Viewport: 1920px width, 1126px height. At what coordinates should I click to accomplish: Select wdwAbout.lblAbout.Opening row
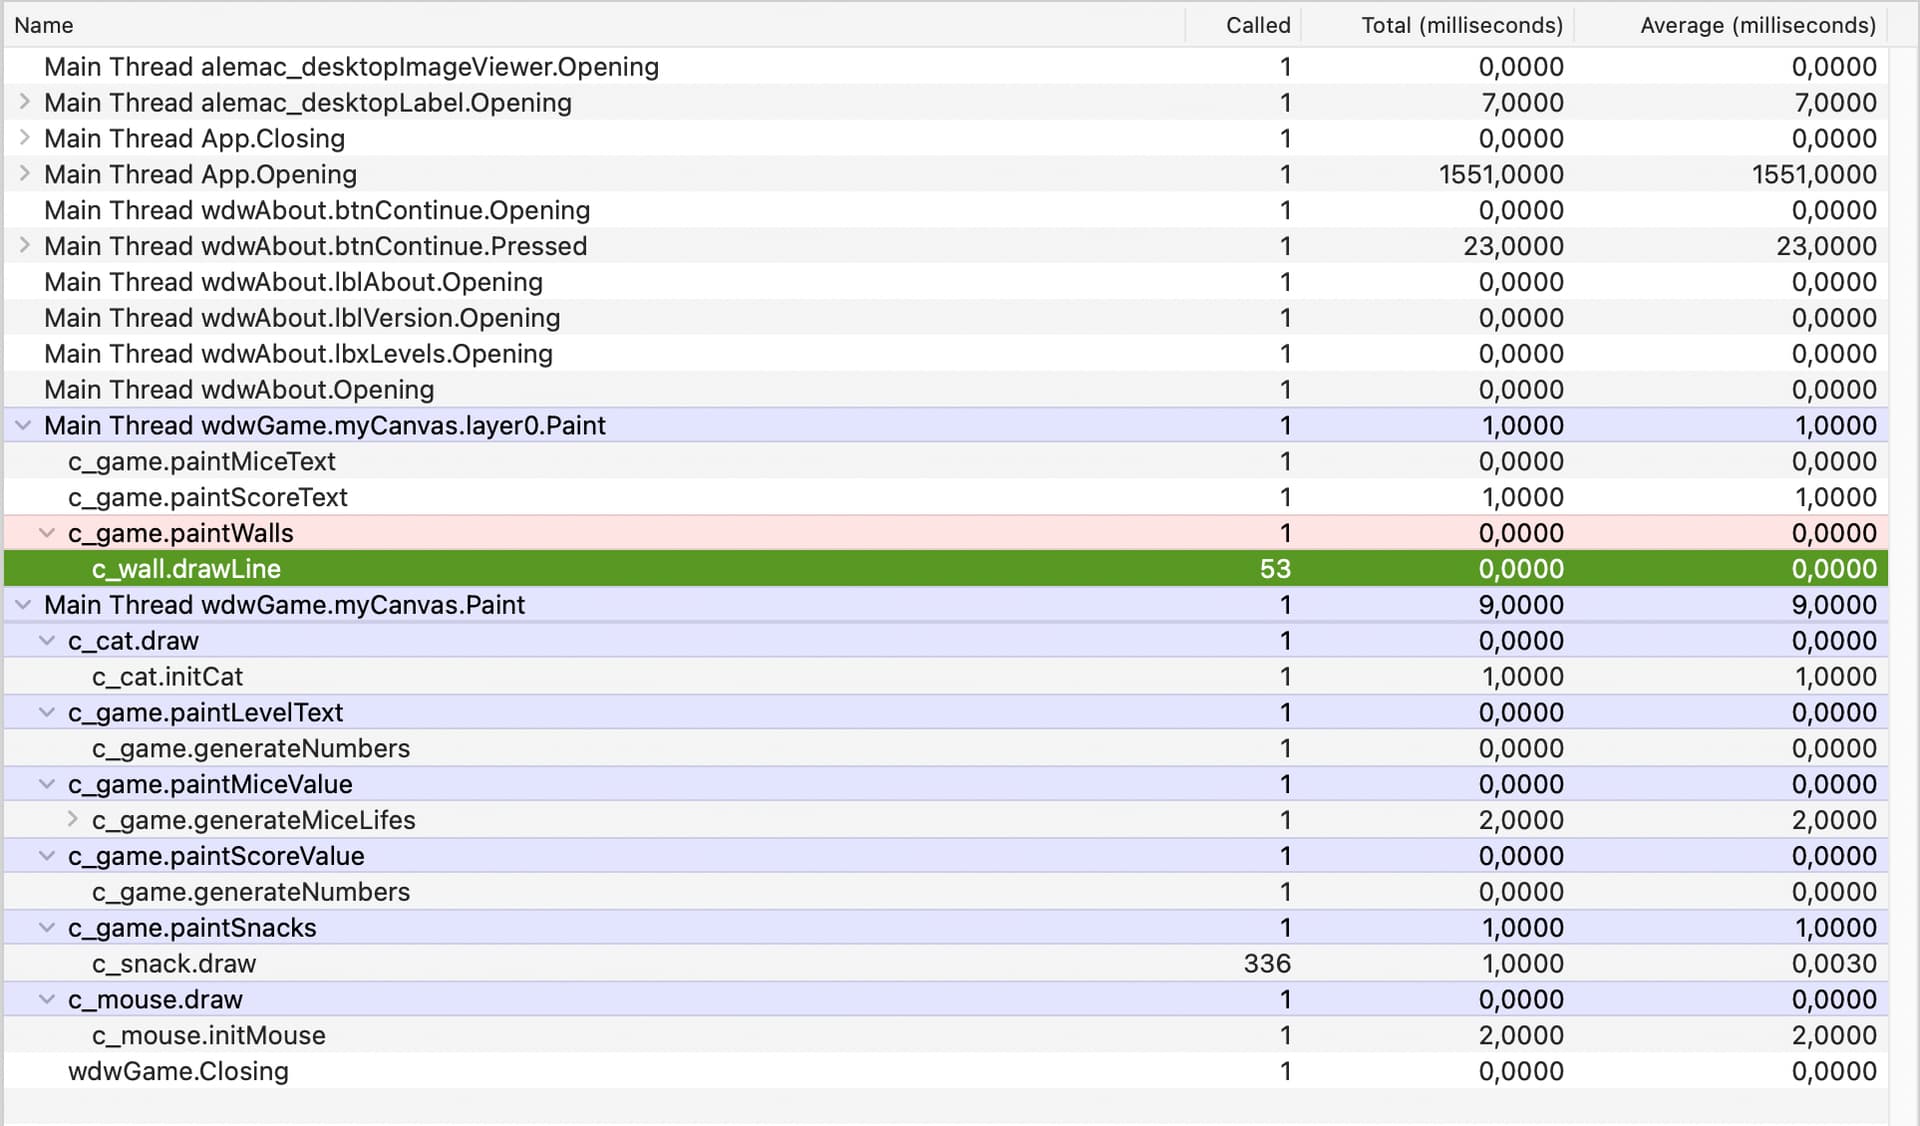point(946,282)
